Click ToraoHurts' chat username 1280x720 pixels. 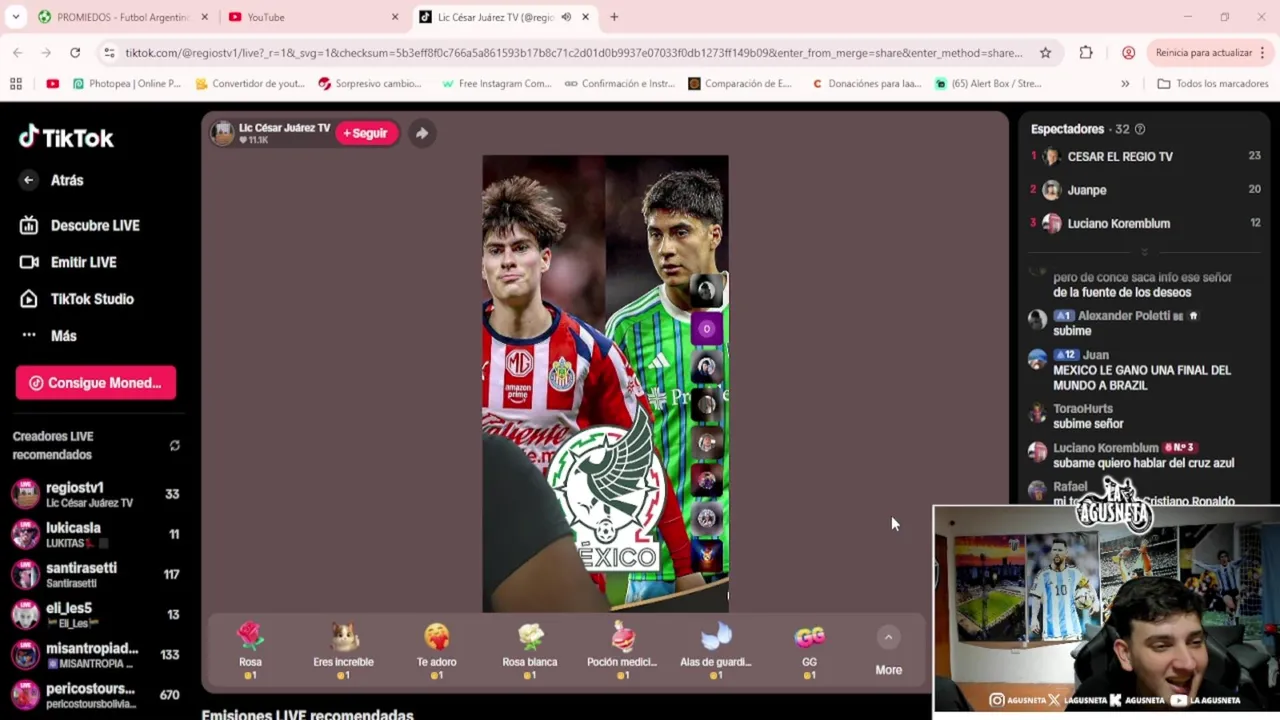click(1083, 409)
